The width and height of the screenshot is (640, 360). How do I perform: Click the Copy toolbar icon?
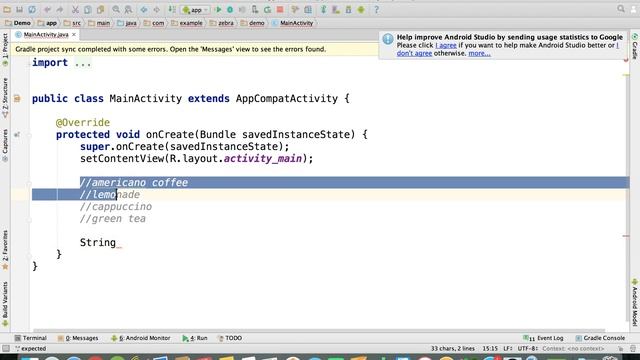[87, 9]
